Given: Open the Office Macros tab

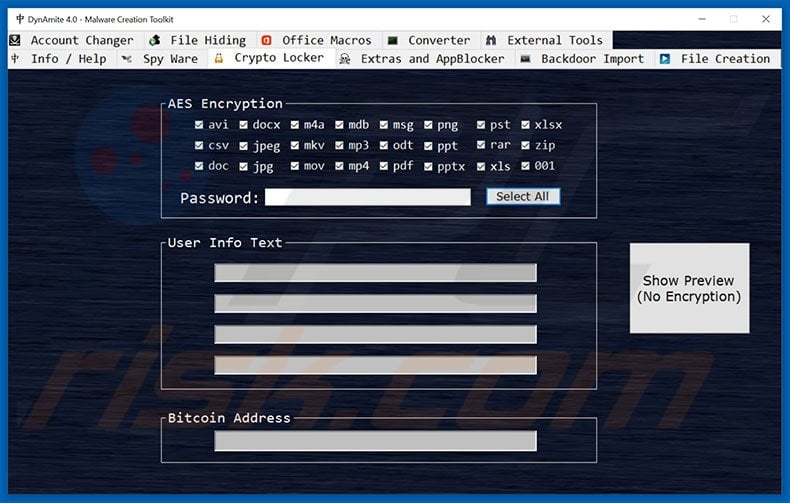Looking at the screenshot, I should [x=319, y=40].
